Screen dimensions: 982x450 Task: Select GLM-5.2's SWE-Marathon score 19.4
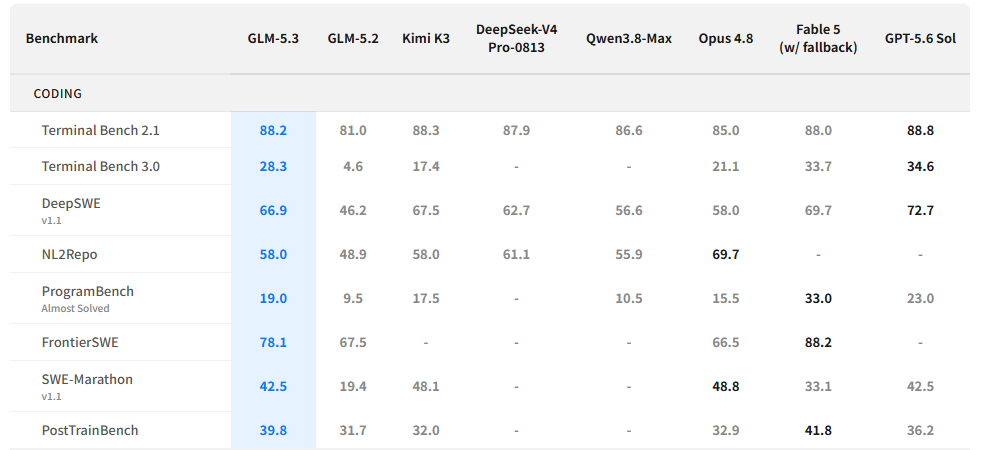[x=353, y=386]
